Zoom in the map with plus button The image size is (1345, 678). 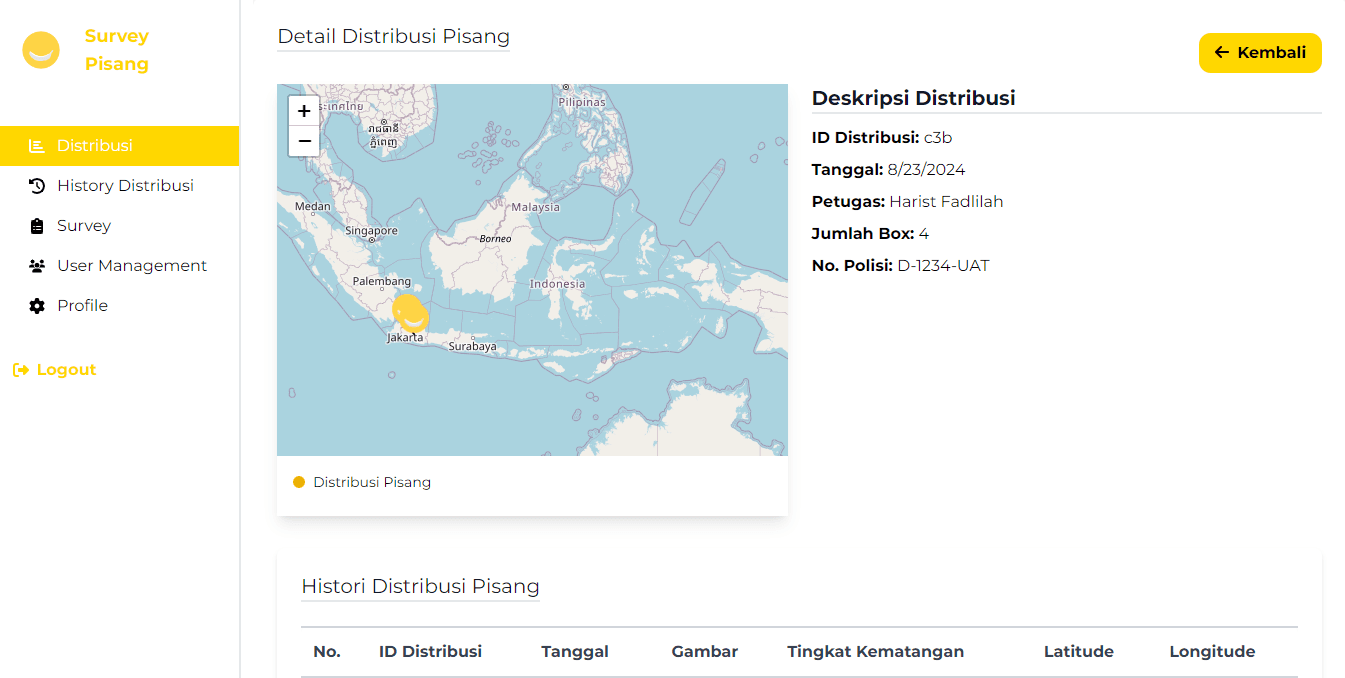(x=304, y=111)
